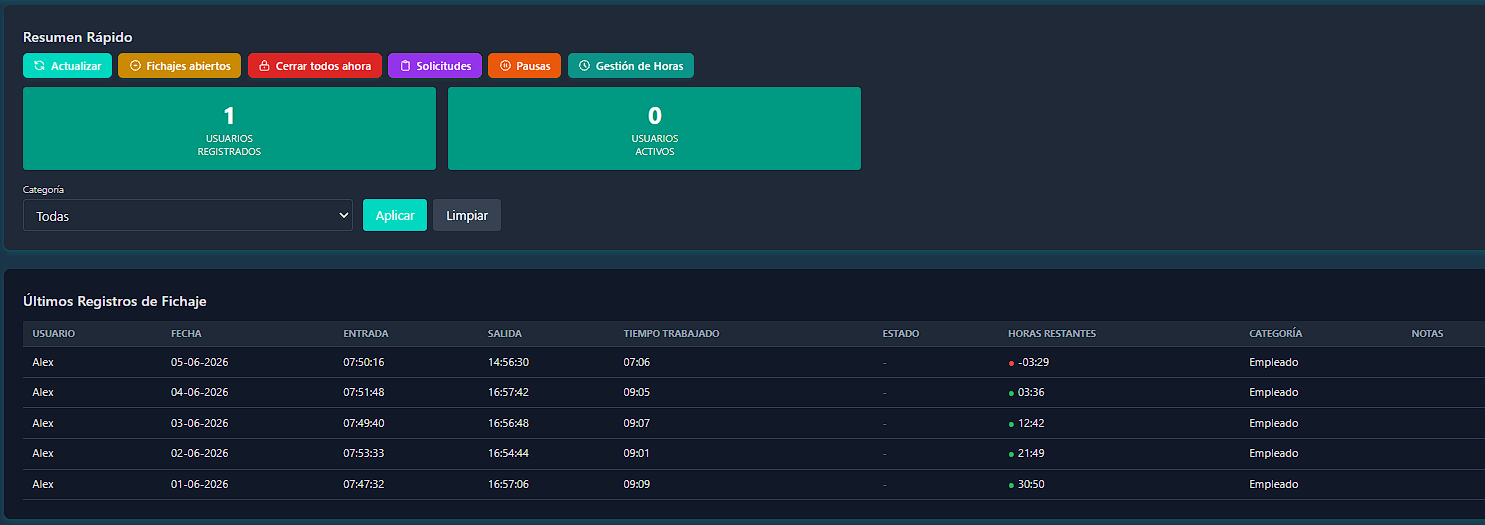Select the date 02-06-2026
The image size is (1485, 525).
pyautogui.click(x=200, y=453)
